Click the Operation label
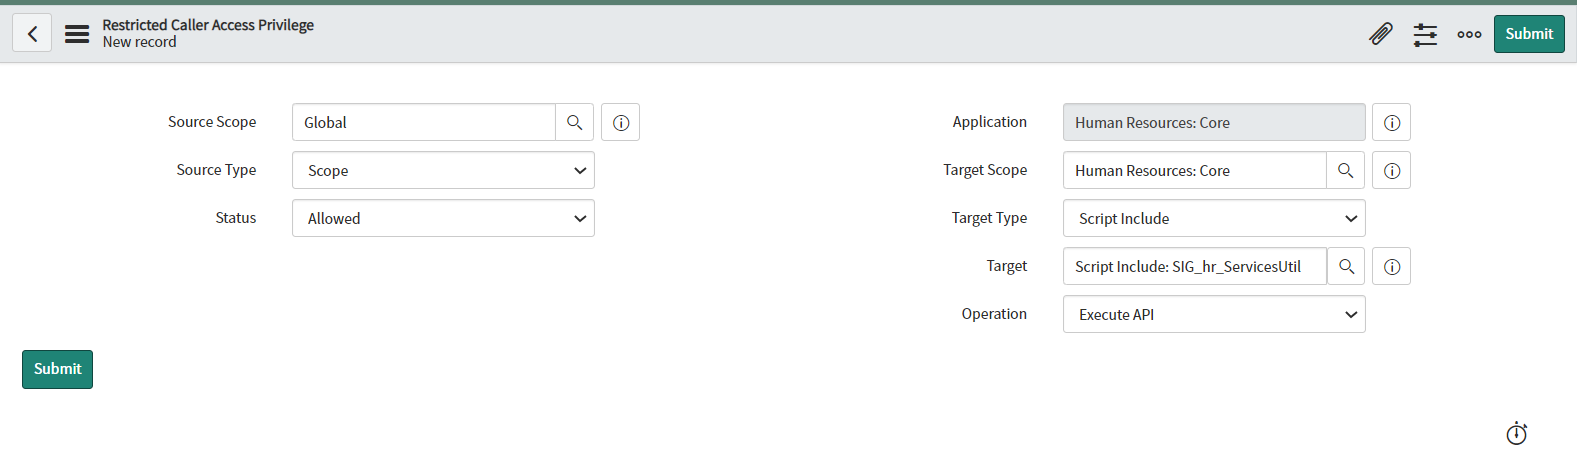The height and width of the screenshot is (476, 1577). click(x=994, y=314)
